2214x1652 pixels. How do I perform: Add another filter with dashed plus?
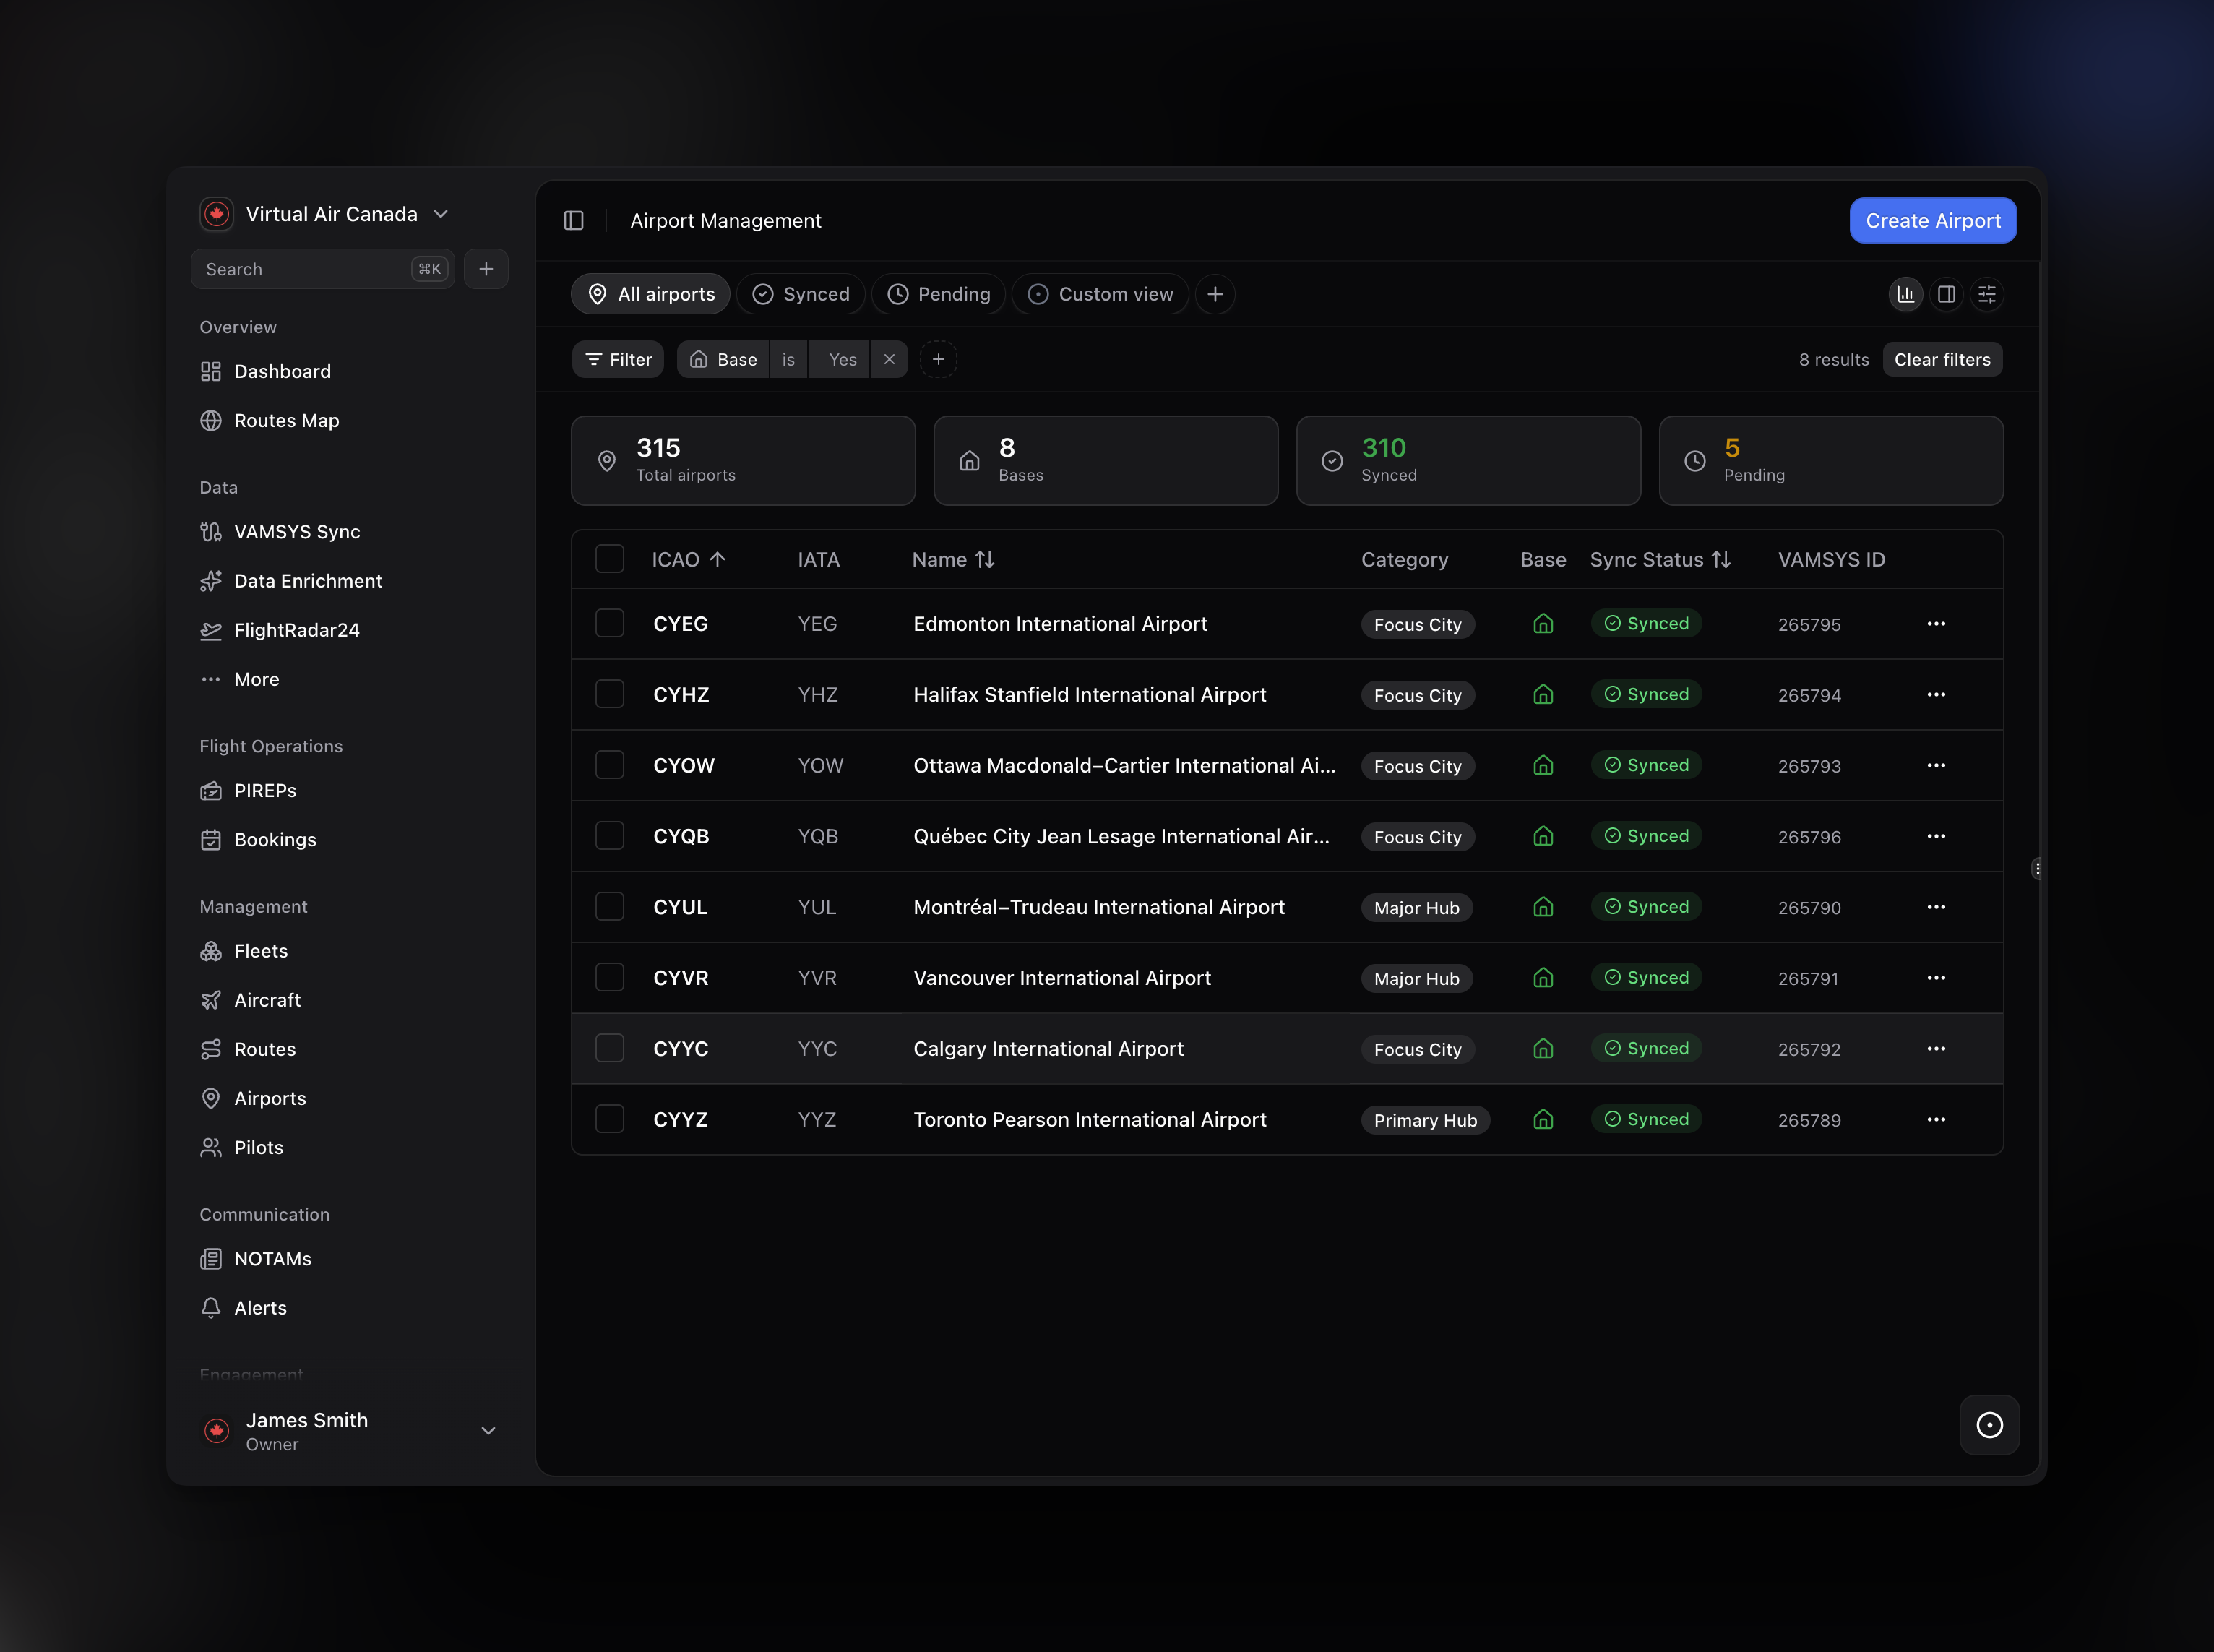coord(938,359)
